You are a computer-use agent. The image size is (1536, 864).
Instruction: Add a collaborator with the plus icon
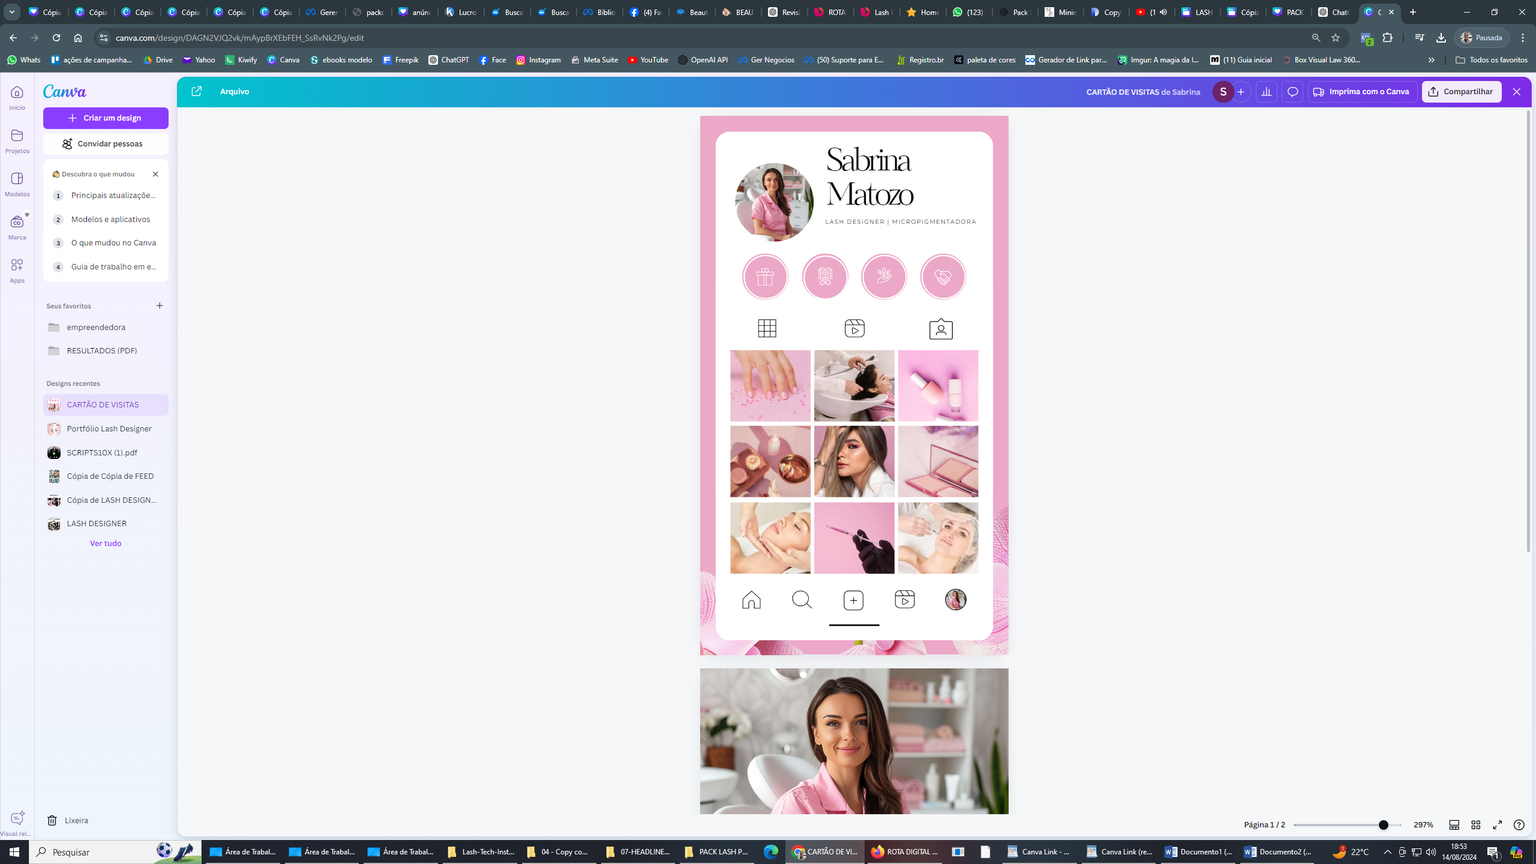point(1241,92)
